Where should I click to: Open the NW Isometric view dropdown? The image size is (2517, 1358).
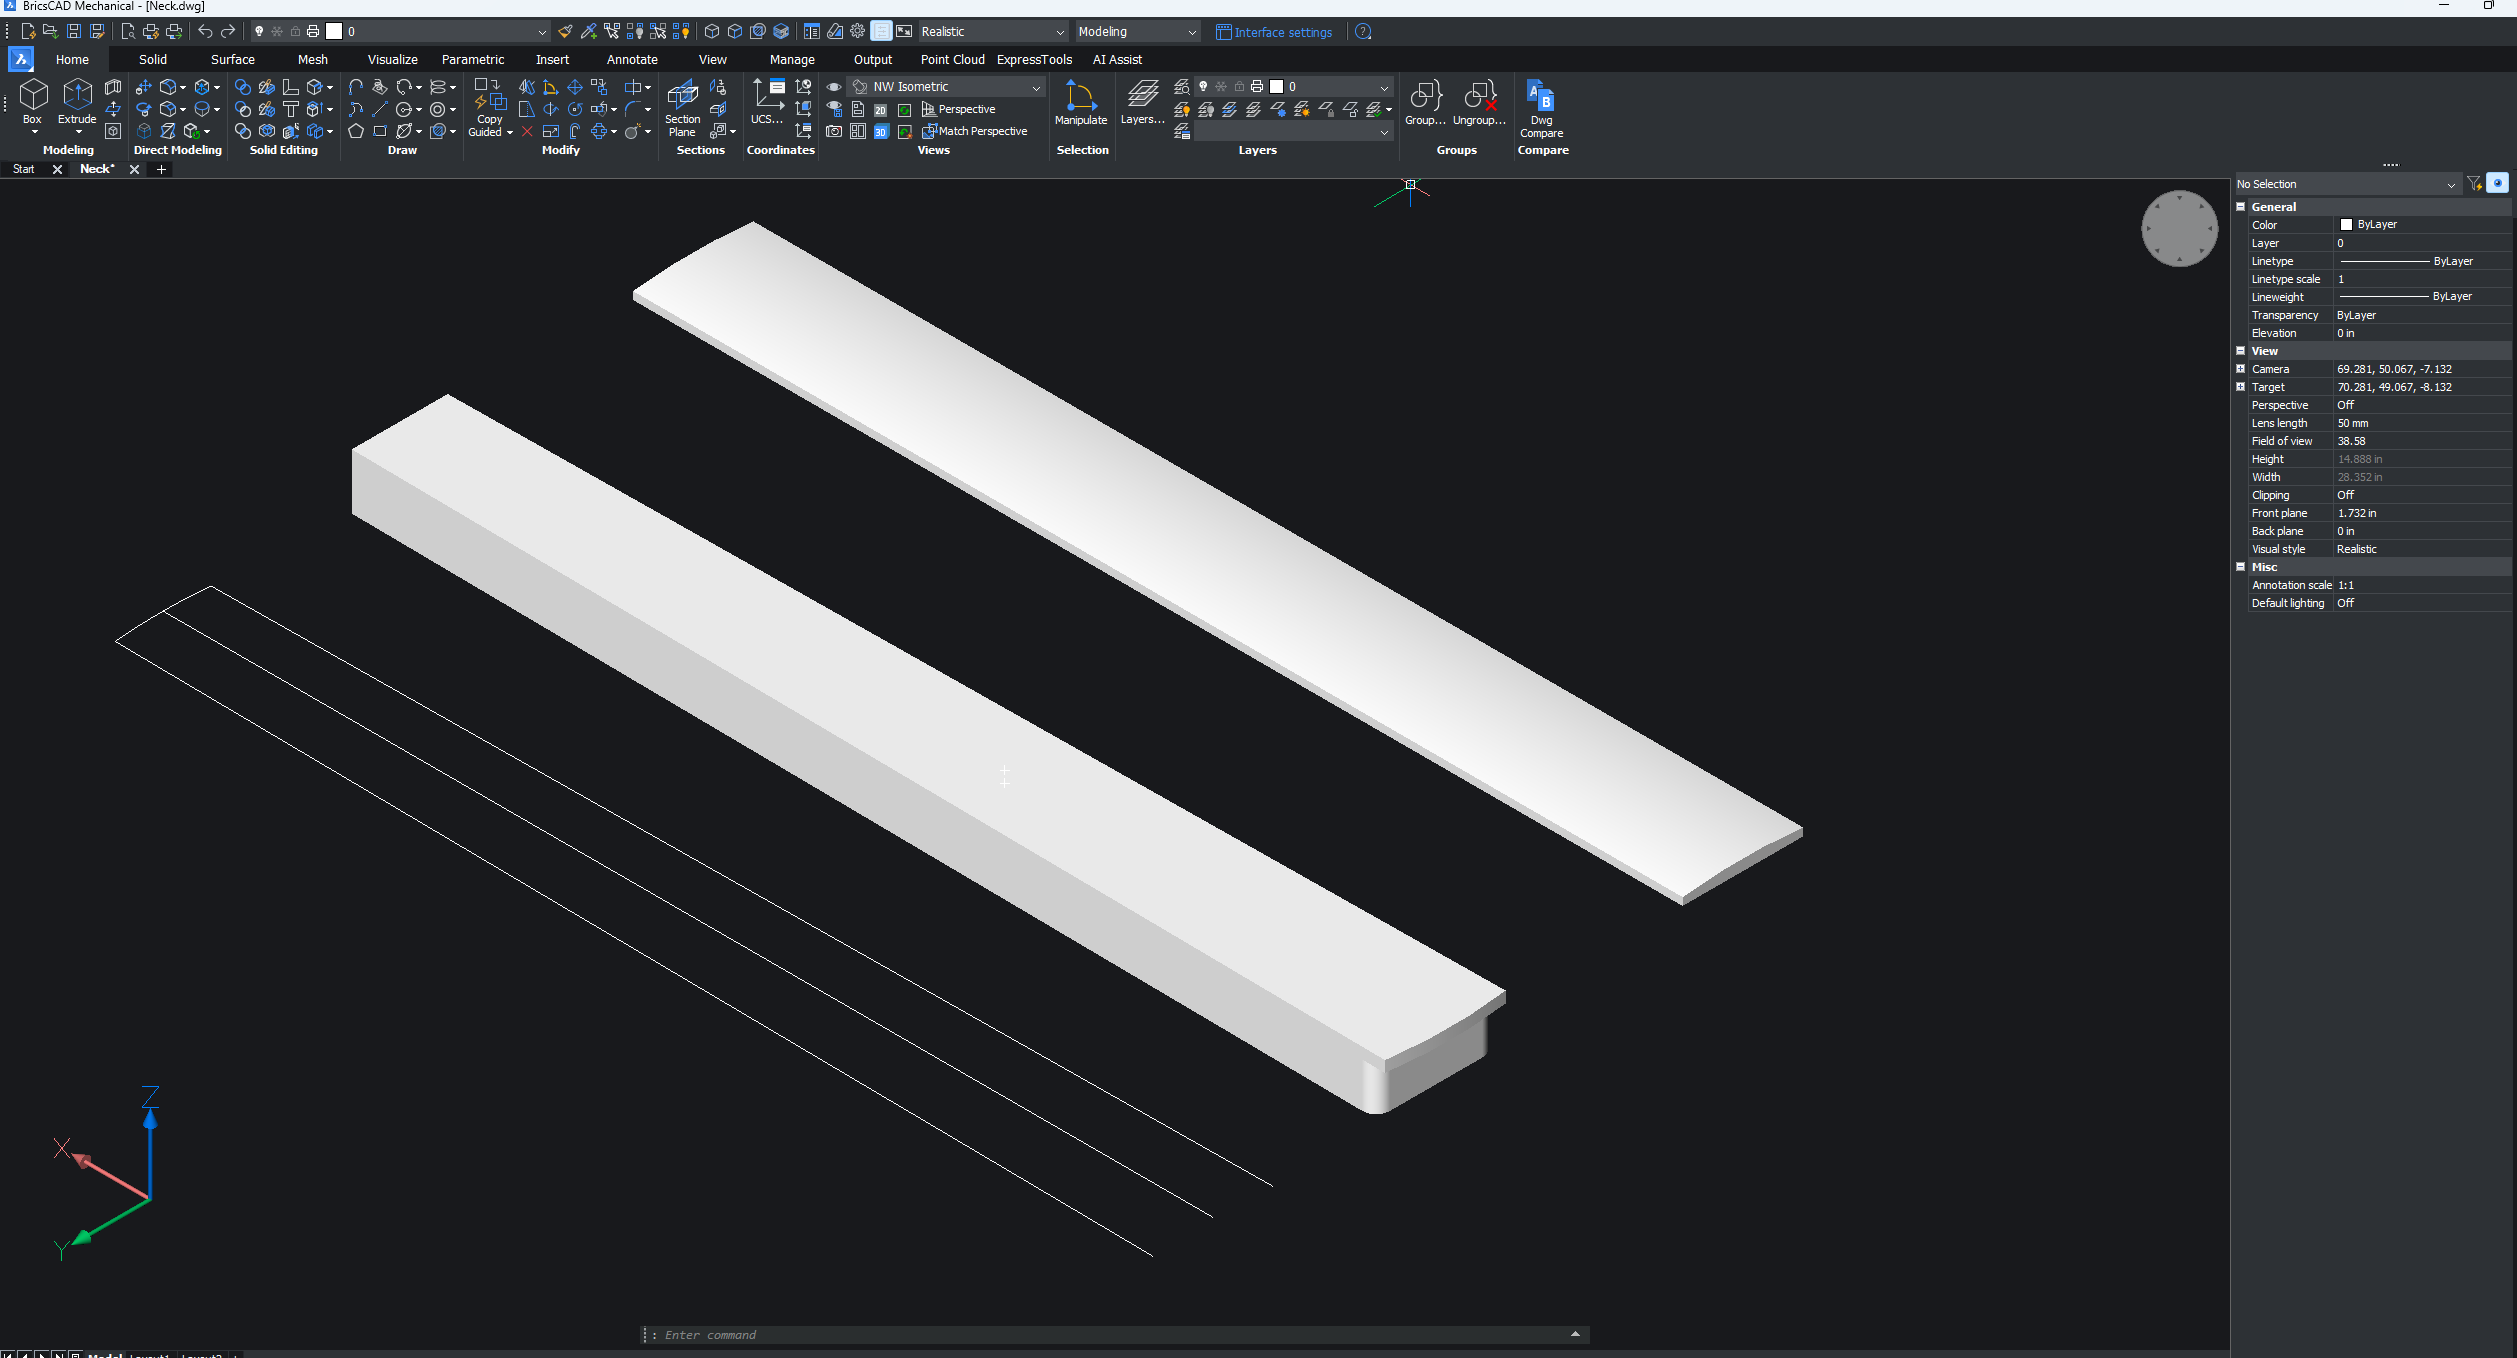point(1036,88)
